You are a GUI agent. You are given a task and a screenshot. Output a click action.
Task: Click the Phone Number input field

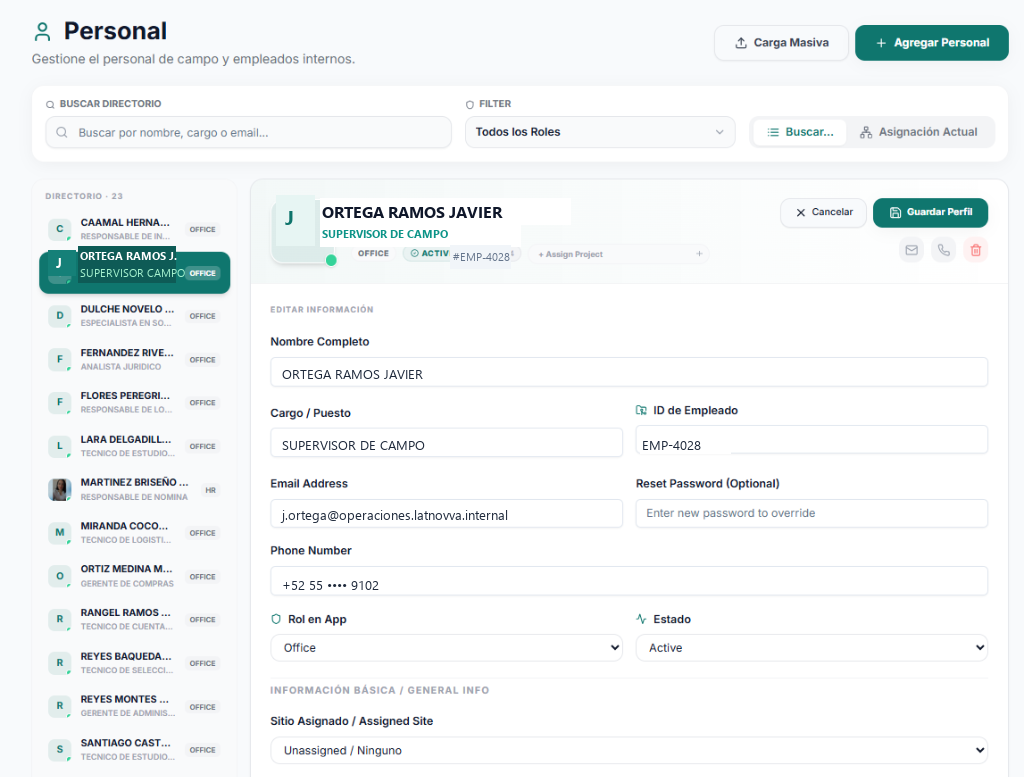pyautogui.click(x=629, y=581)
